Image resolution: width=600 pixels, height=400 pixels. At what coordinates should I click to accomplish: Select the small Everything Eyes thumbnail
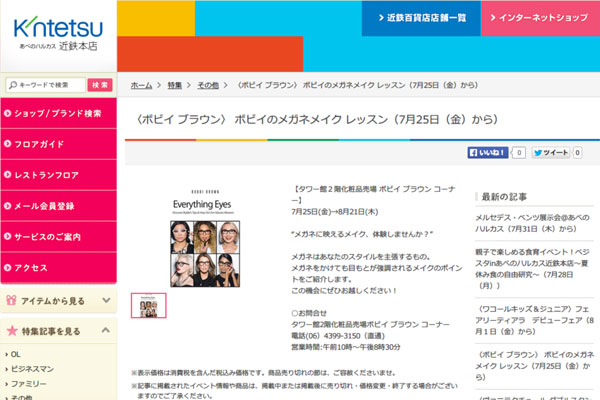pos(148,305)
